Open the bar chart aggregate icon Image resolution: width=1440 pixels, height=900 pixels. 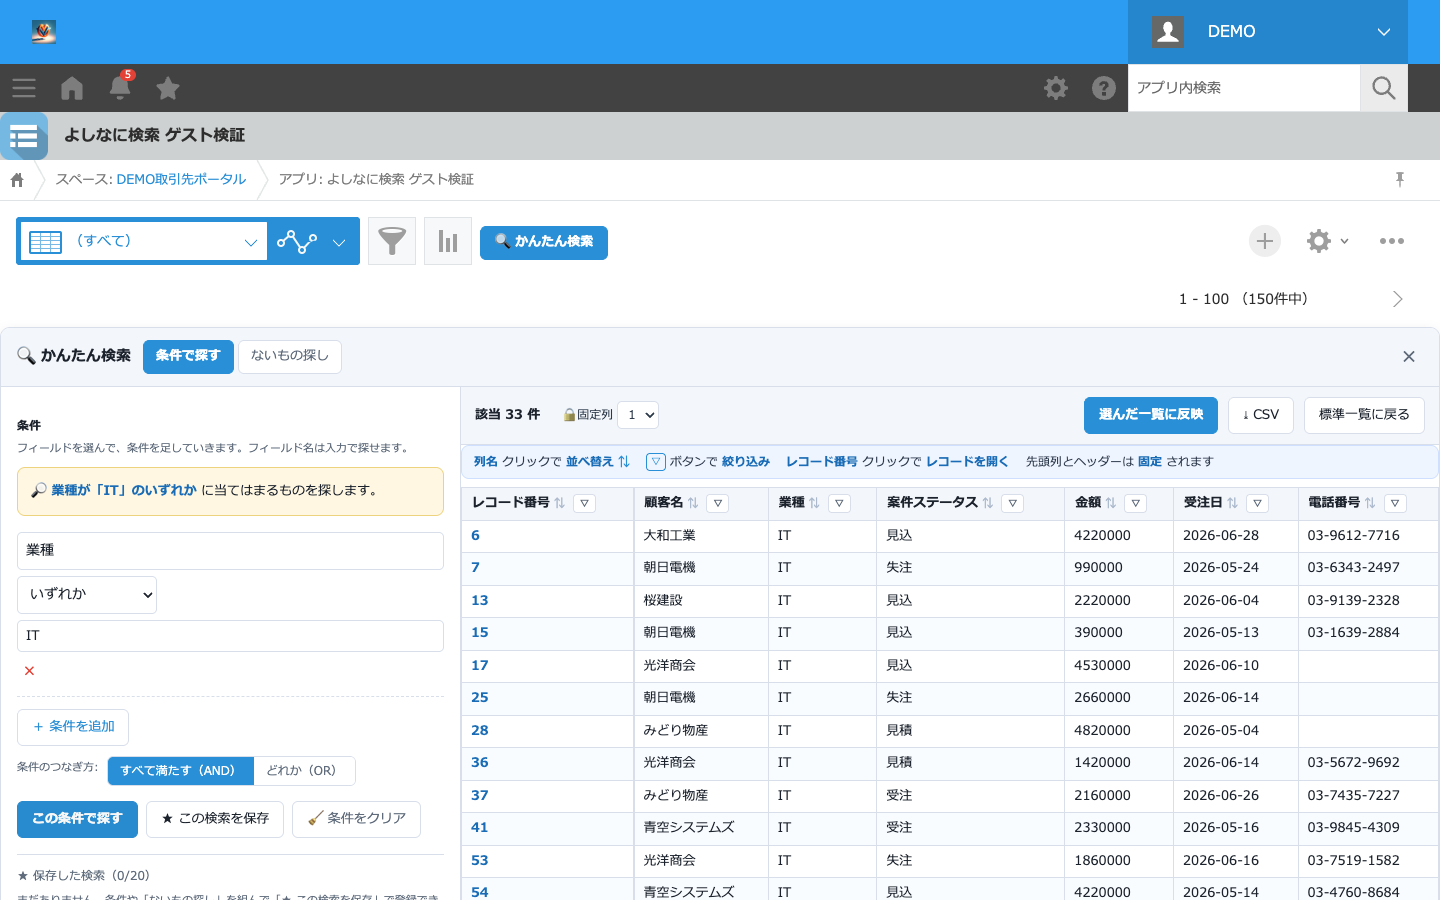[448, 241]
